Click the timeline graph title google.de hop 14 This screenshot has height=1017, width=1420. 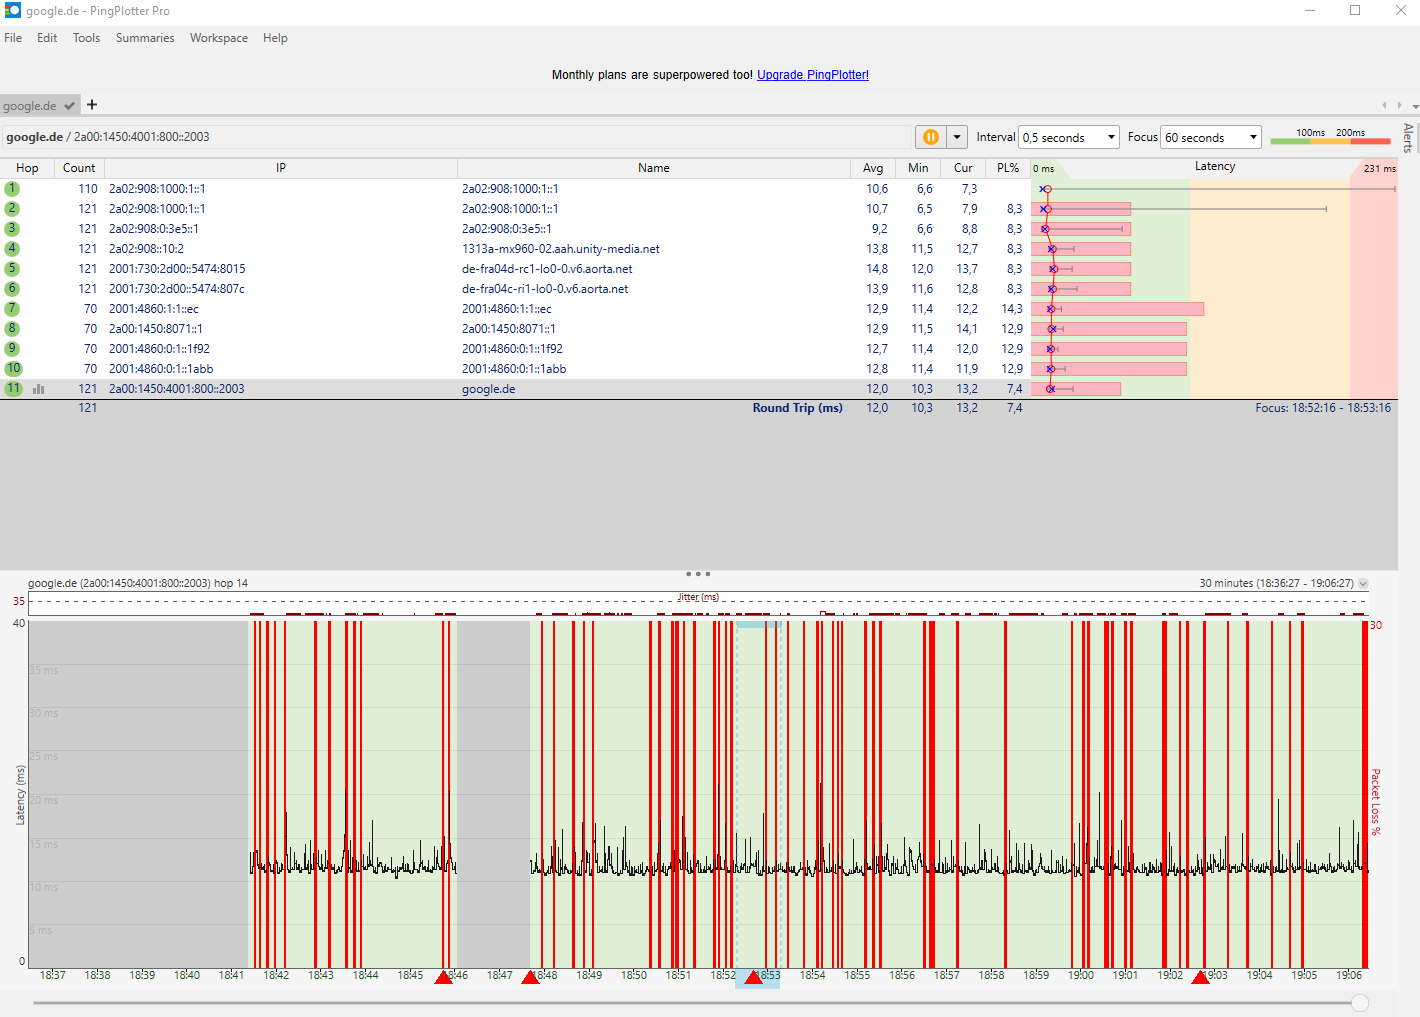(x=138, y=583)
